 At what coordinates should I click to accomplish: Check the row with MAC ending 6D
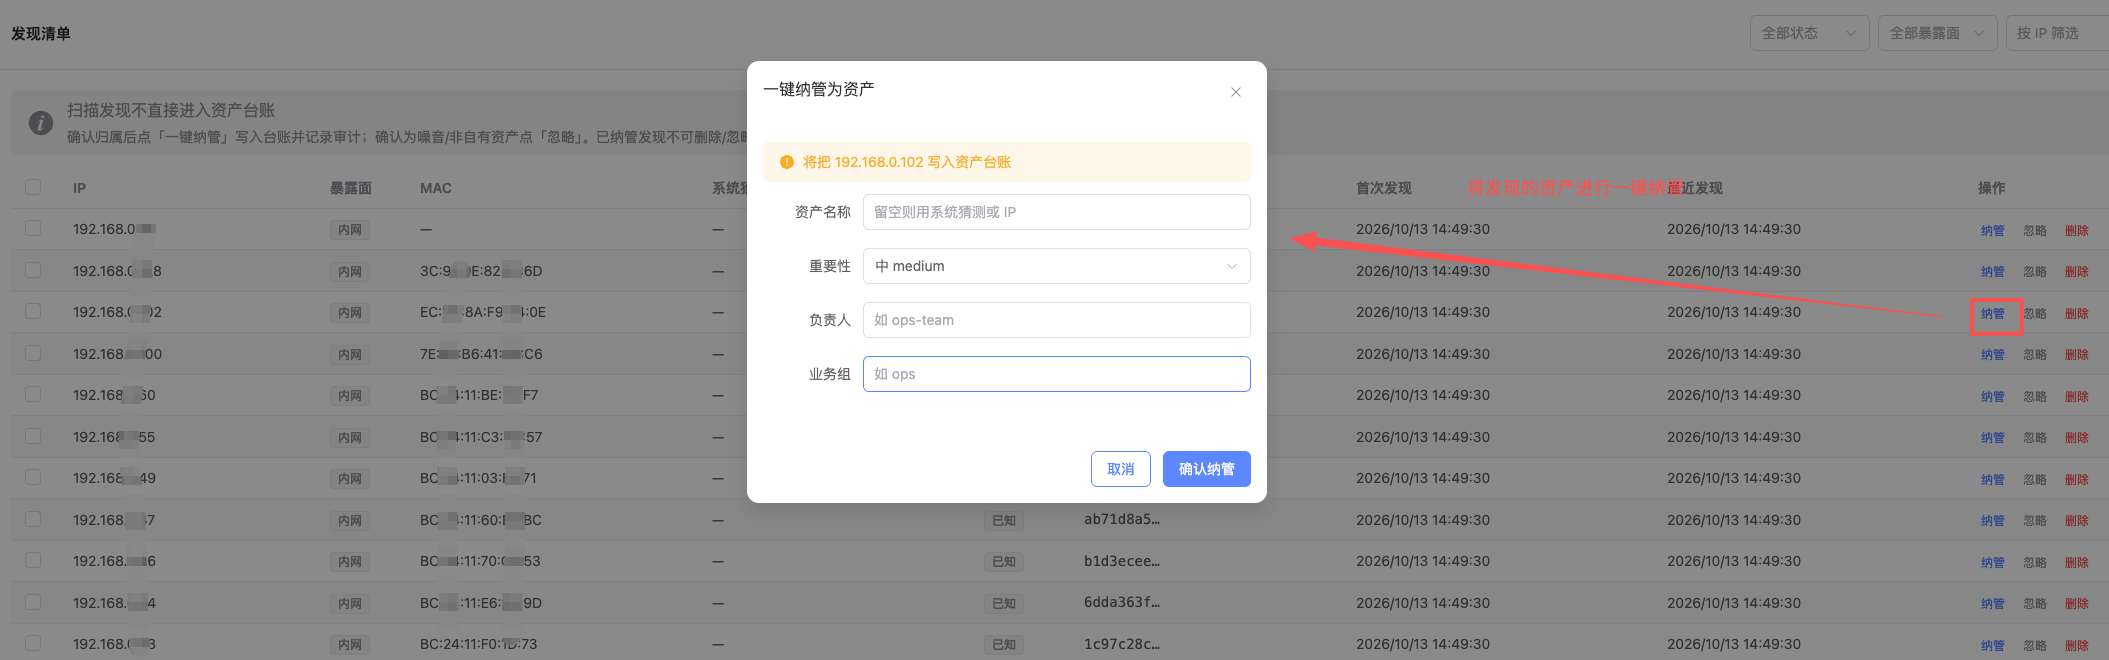(x=33, y=270)
